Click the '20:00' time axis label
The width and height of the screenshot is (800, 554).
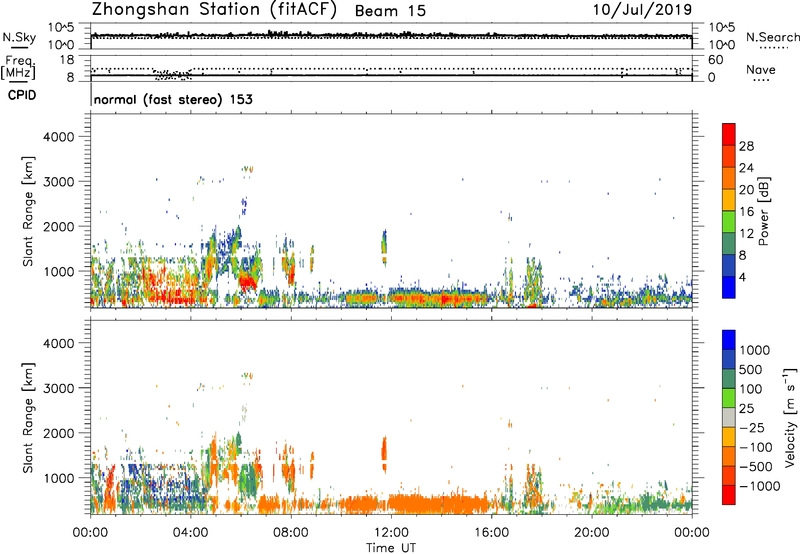tap(592, 533)
